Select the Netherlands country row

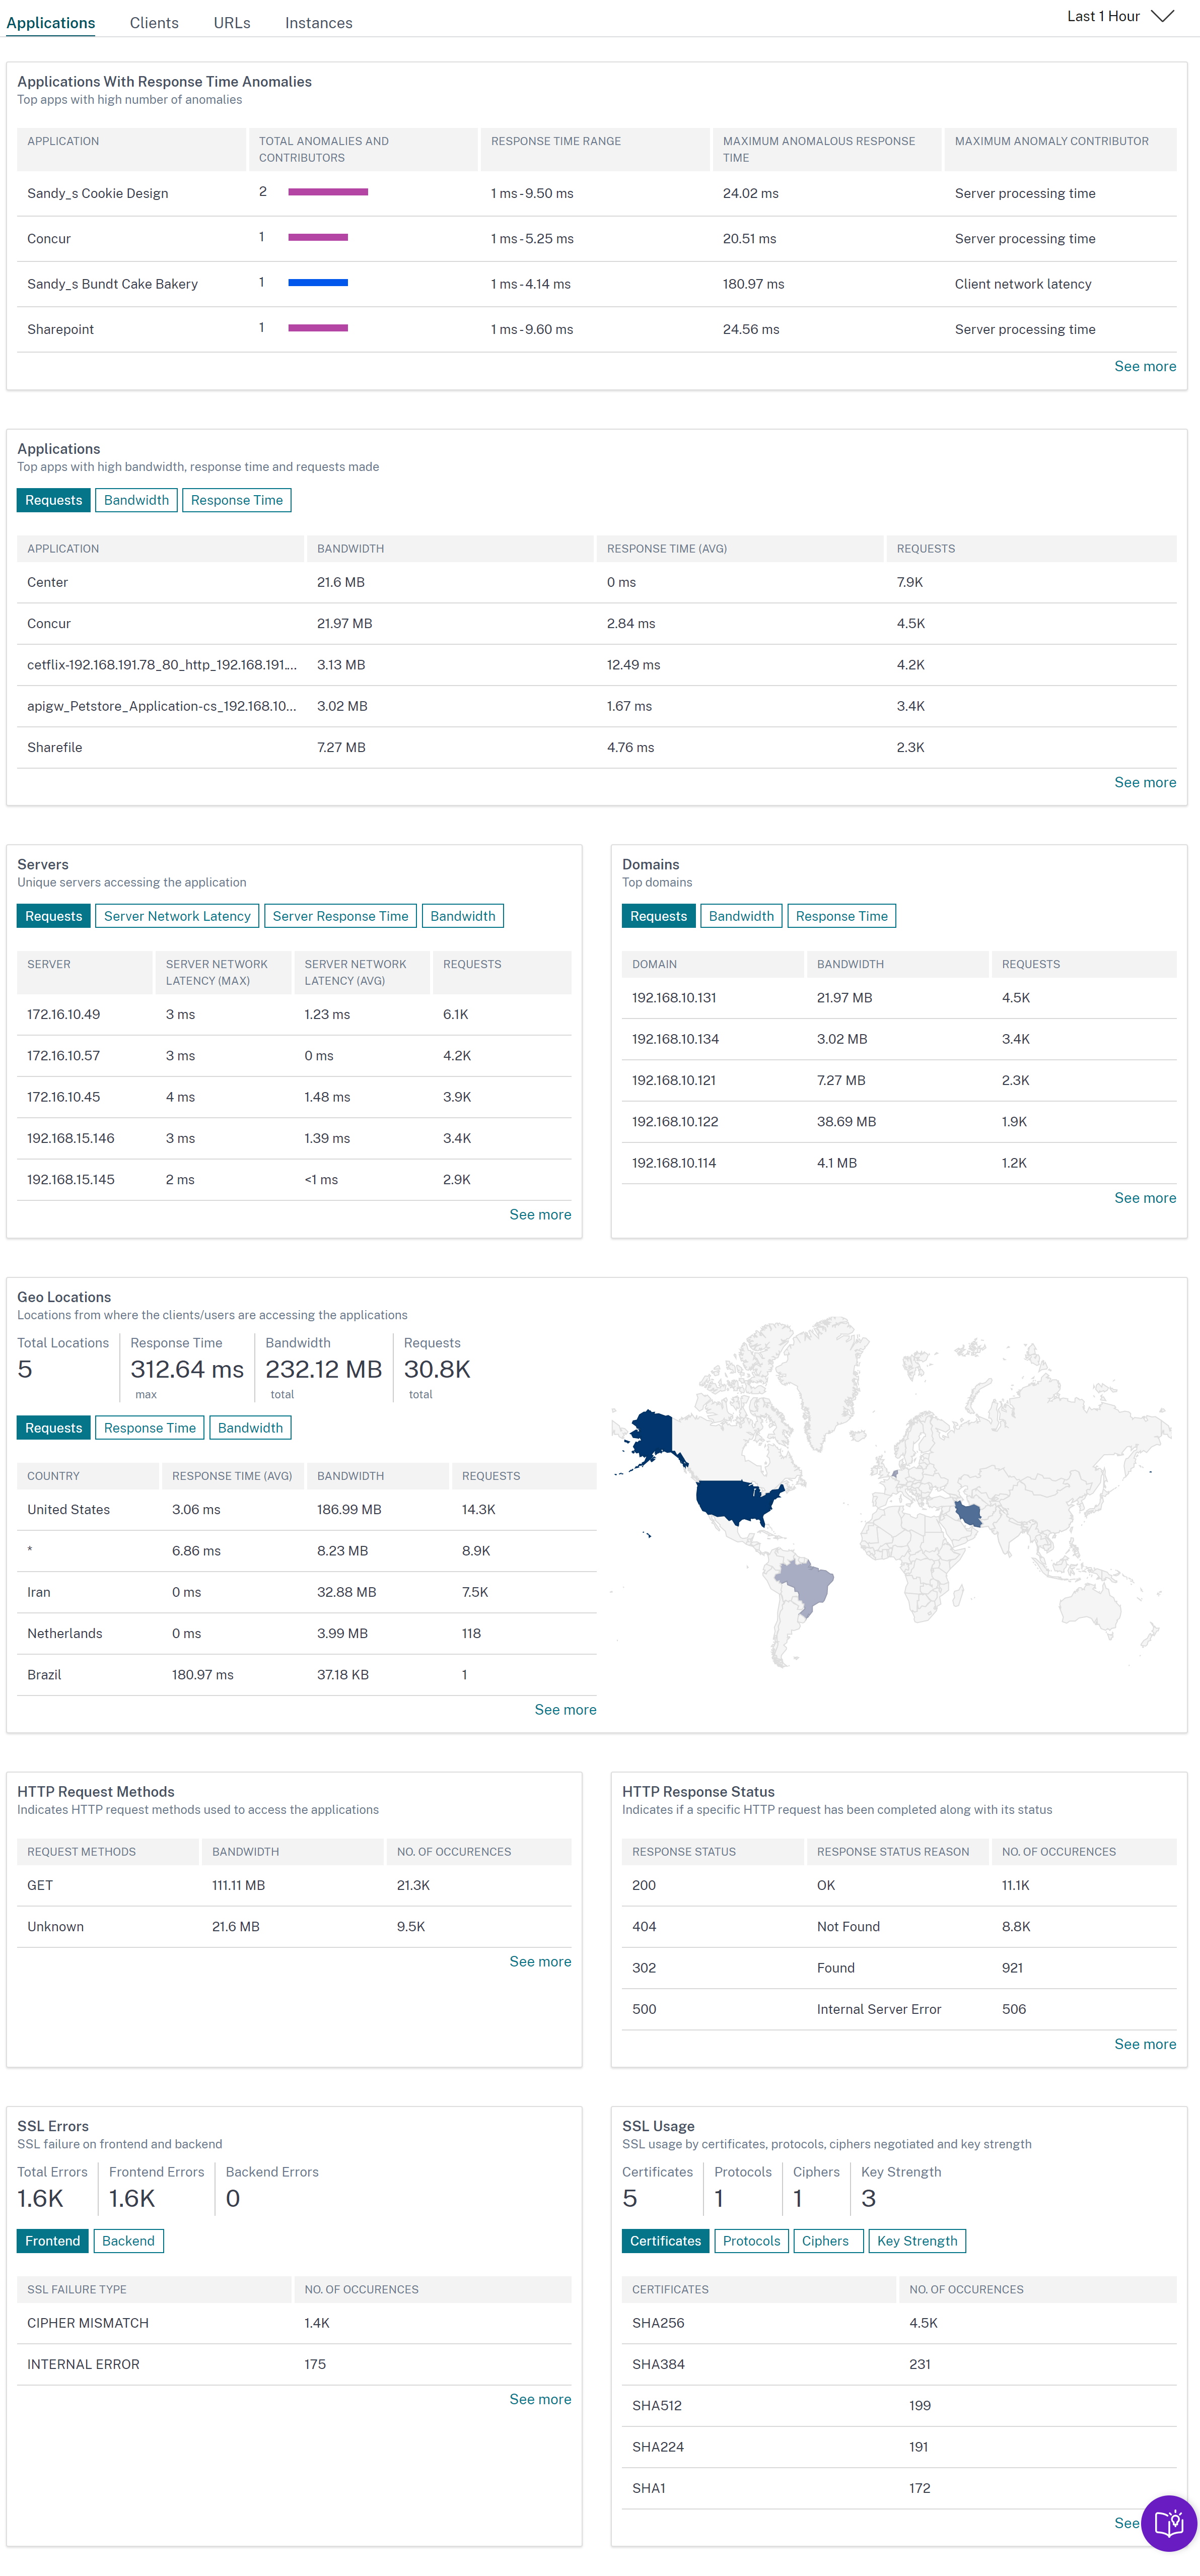click(x=307, y=1634)
